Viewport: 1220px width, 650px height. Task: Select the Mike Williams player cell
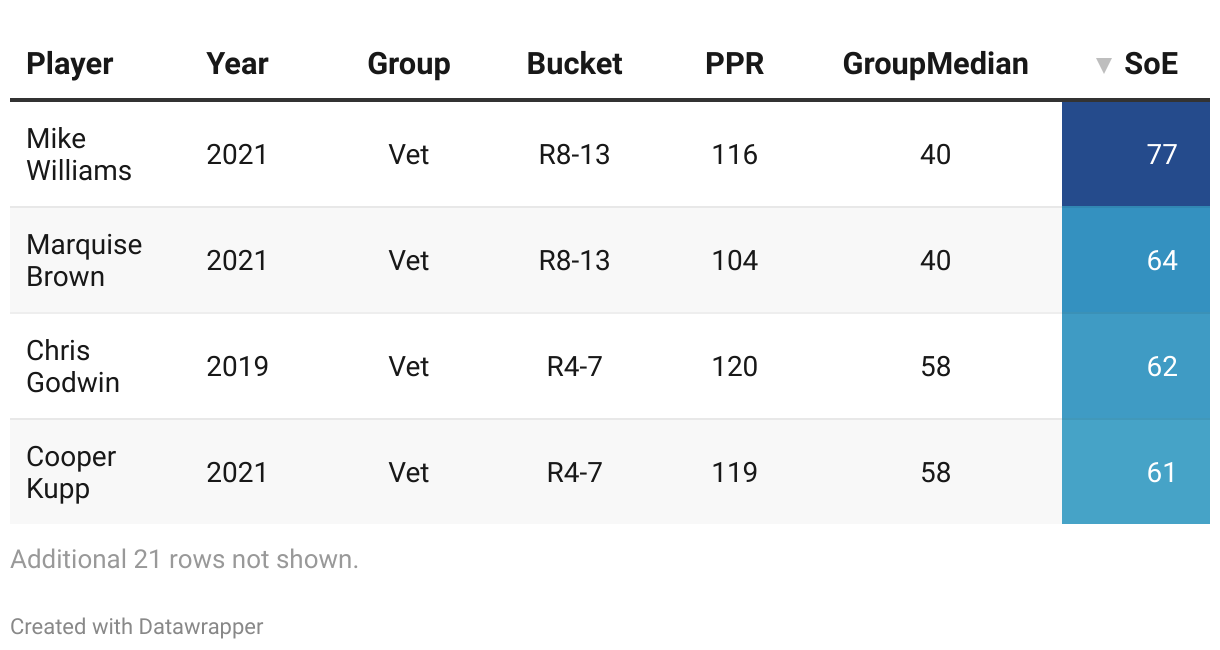(79, 155)
